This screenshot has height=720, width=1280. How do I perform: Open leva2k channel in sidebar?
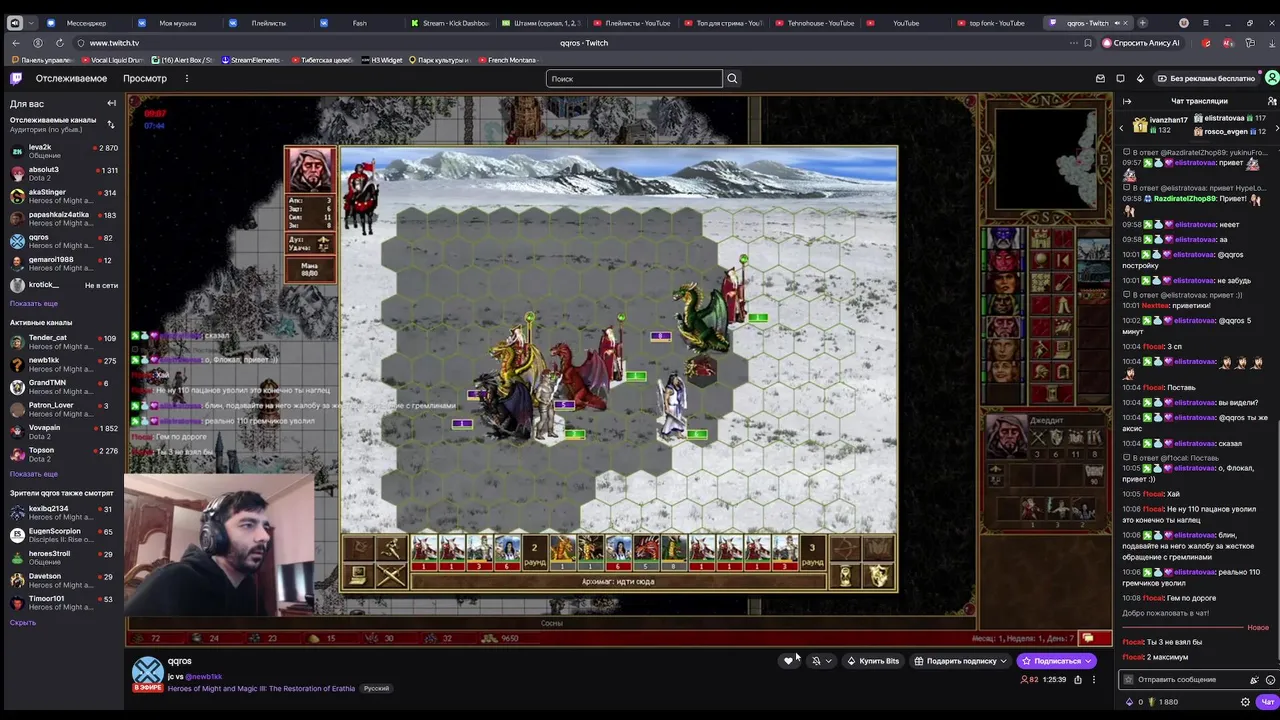[62, 151]
